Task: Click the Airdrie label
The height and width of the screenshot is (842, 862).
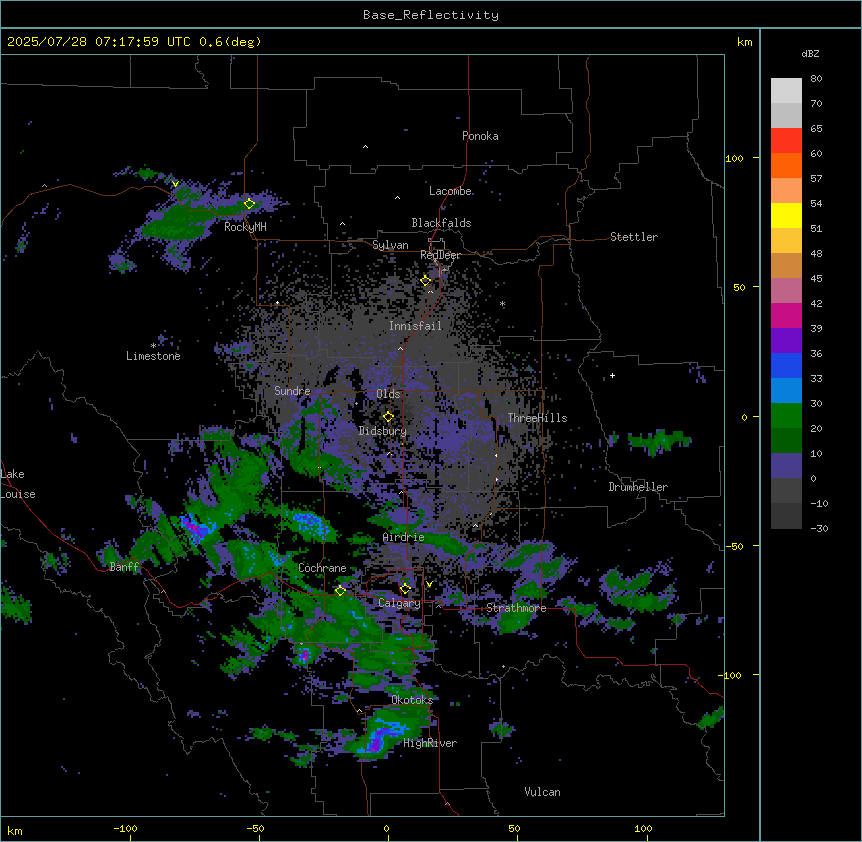Action: (404, 537)
